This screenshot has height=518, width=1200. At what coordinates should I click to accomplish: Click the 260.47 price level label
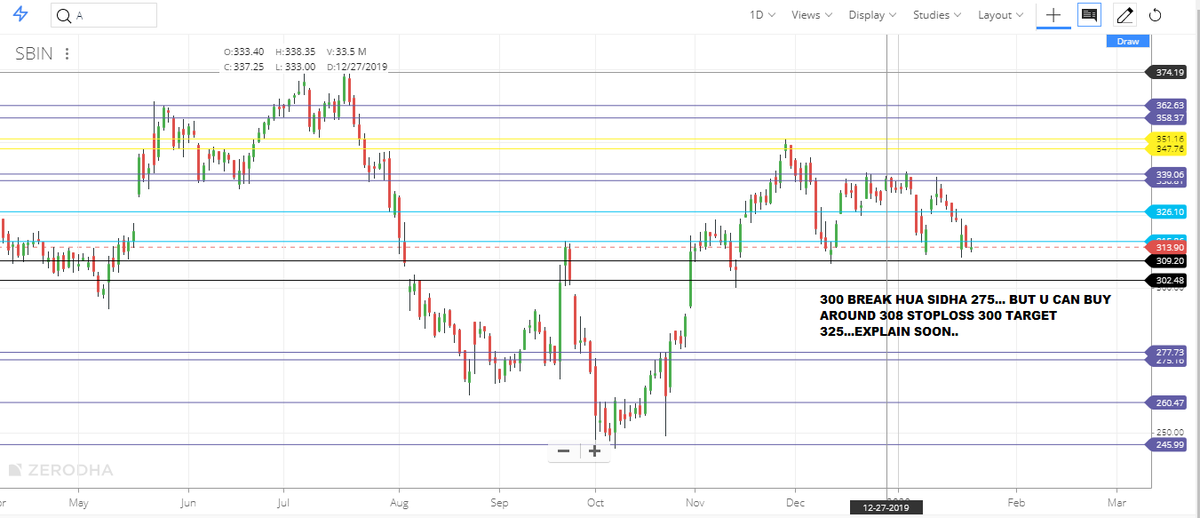[x=1169, y=402]
